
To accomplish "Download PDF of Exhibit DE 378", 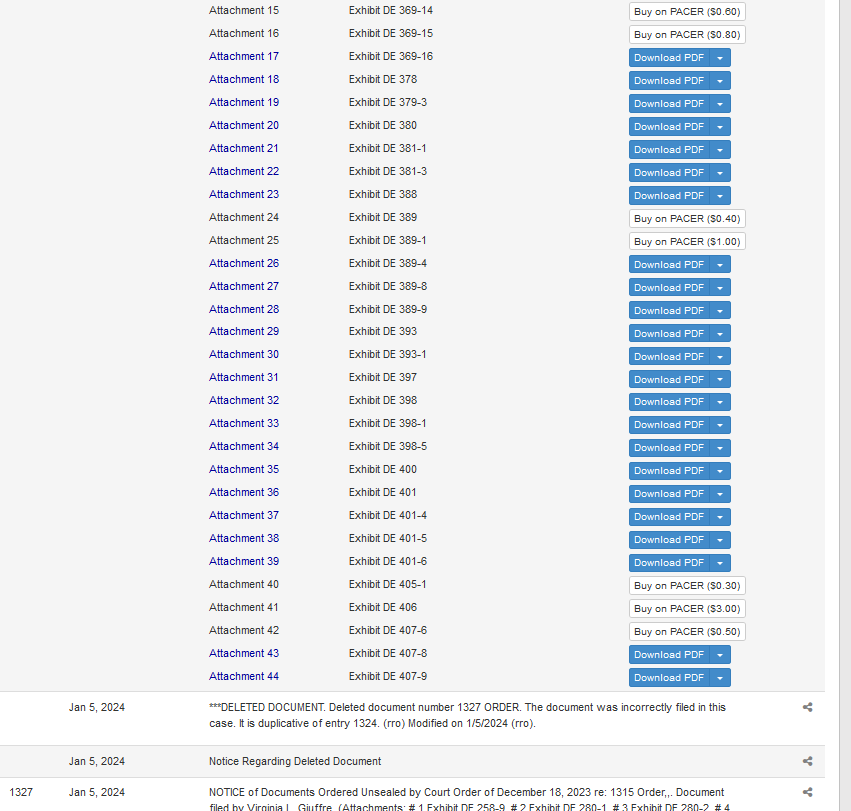I will [669, 80].
